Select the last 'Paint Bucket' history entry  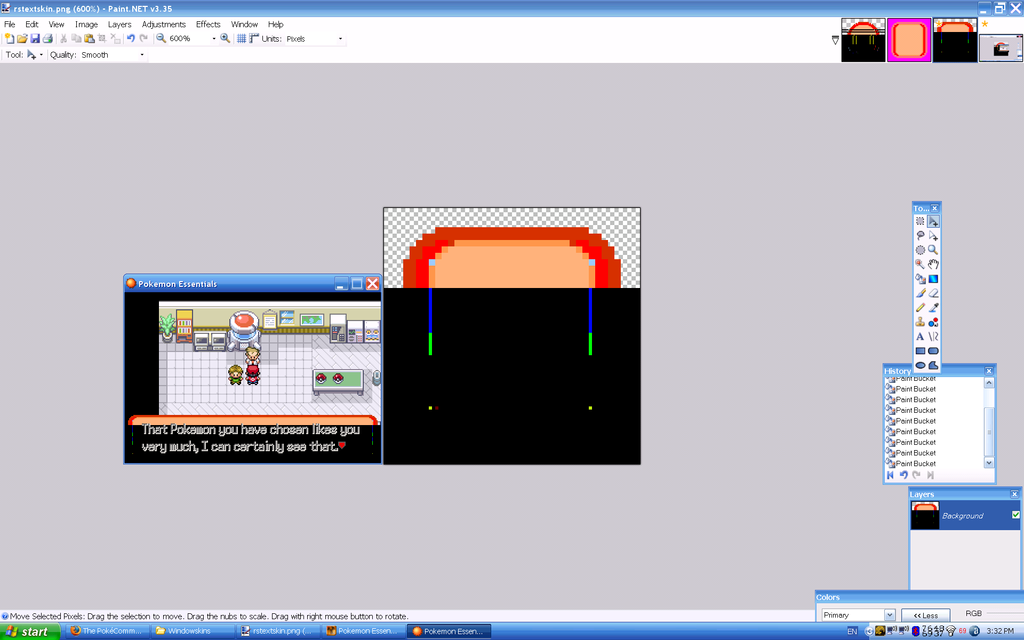[x=916, y=464]
